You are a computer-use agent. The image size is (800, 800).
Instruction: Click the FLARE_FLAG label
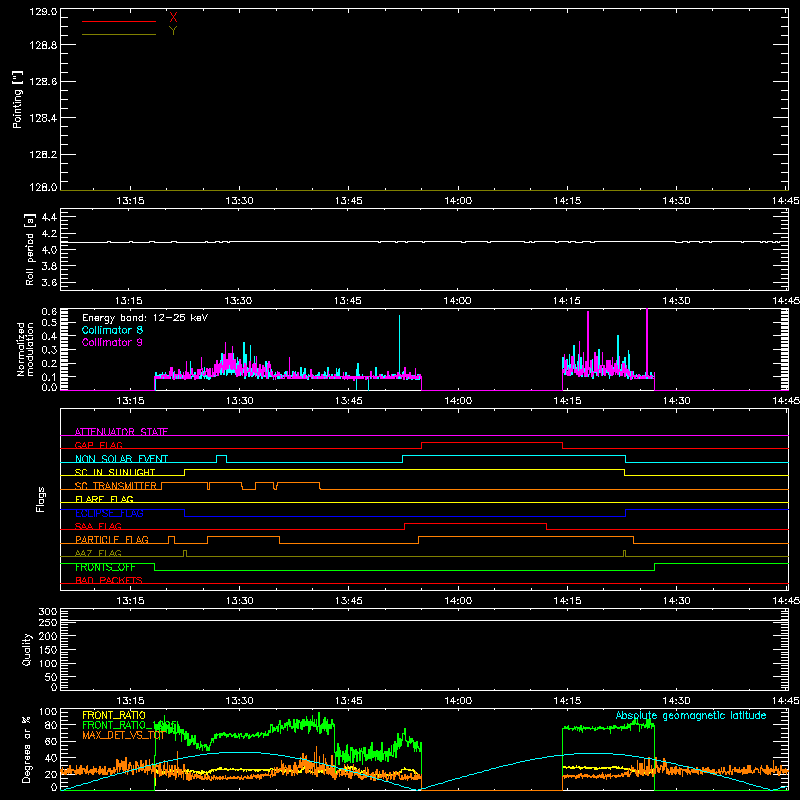pyautogui.click(x=104, y=499)
